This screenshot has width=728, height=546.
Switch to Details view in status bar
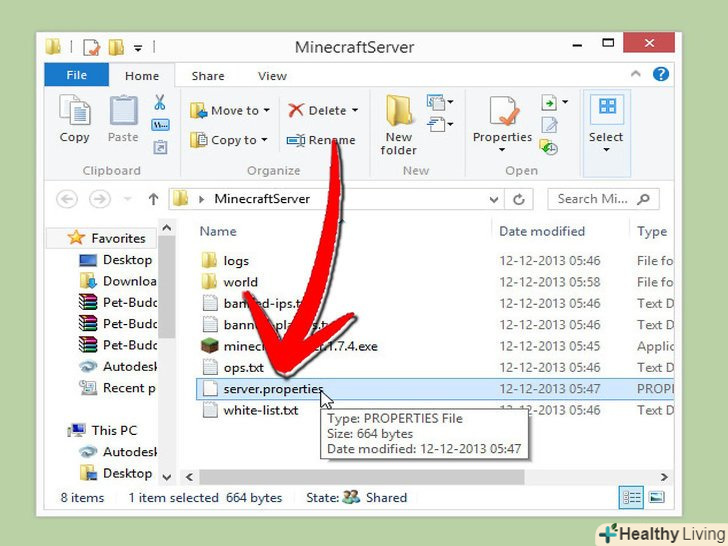point(631,497)
